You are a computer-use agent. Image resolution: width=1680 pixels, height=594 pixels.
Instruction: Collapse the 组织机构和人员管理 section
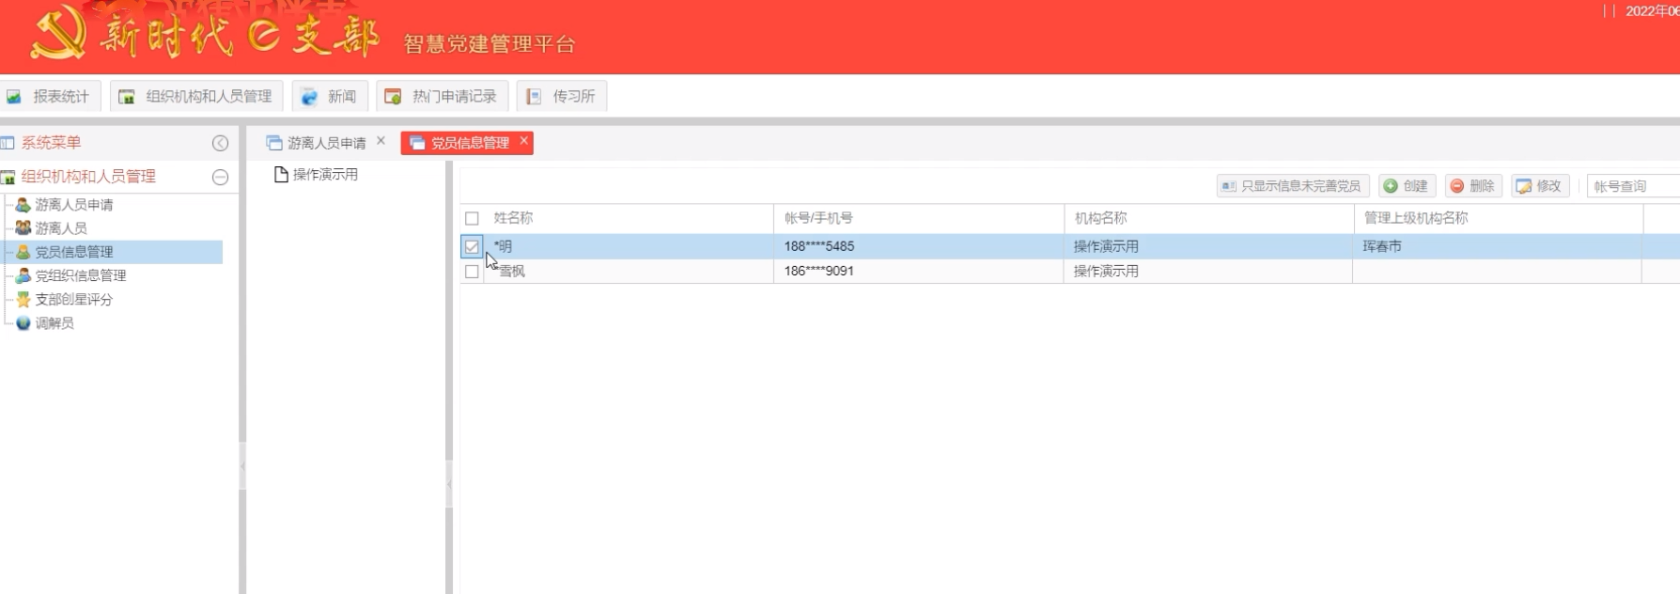pos(220,177)
